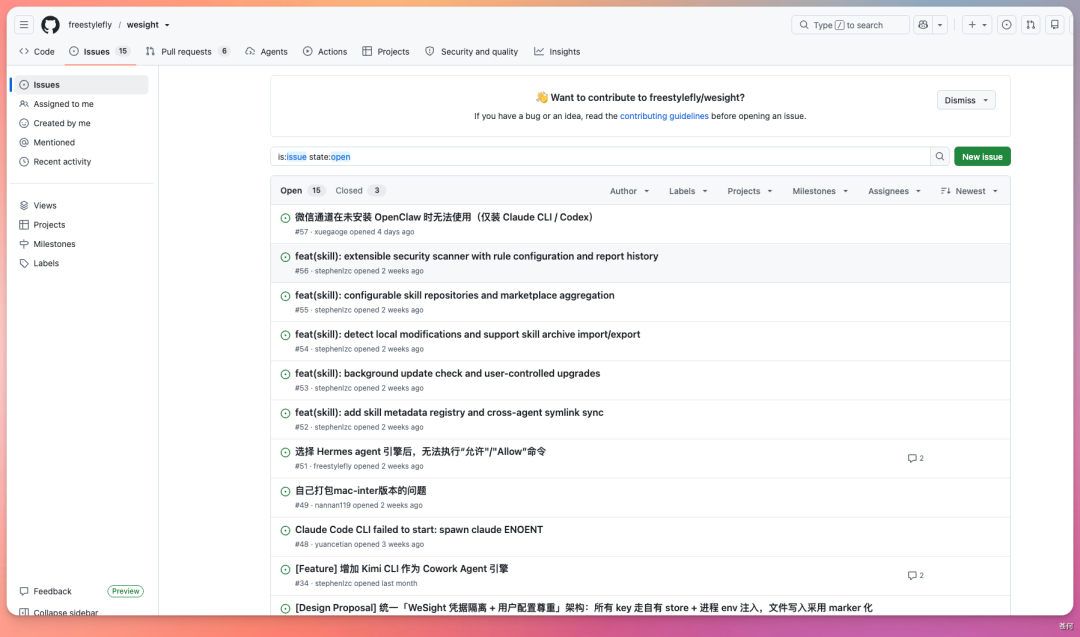Switch to the Agents tab

(x=267, y=52)
